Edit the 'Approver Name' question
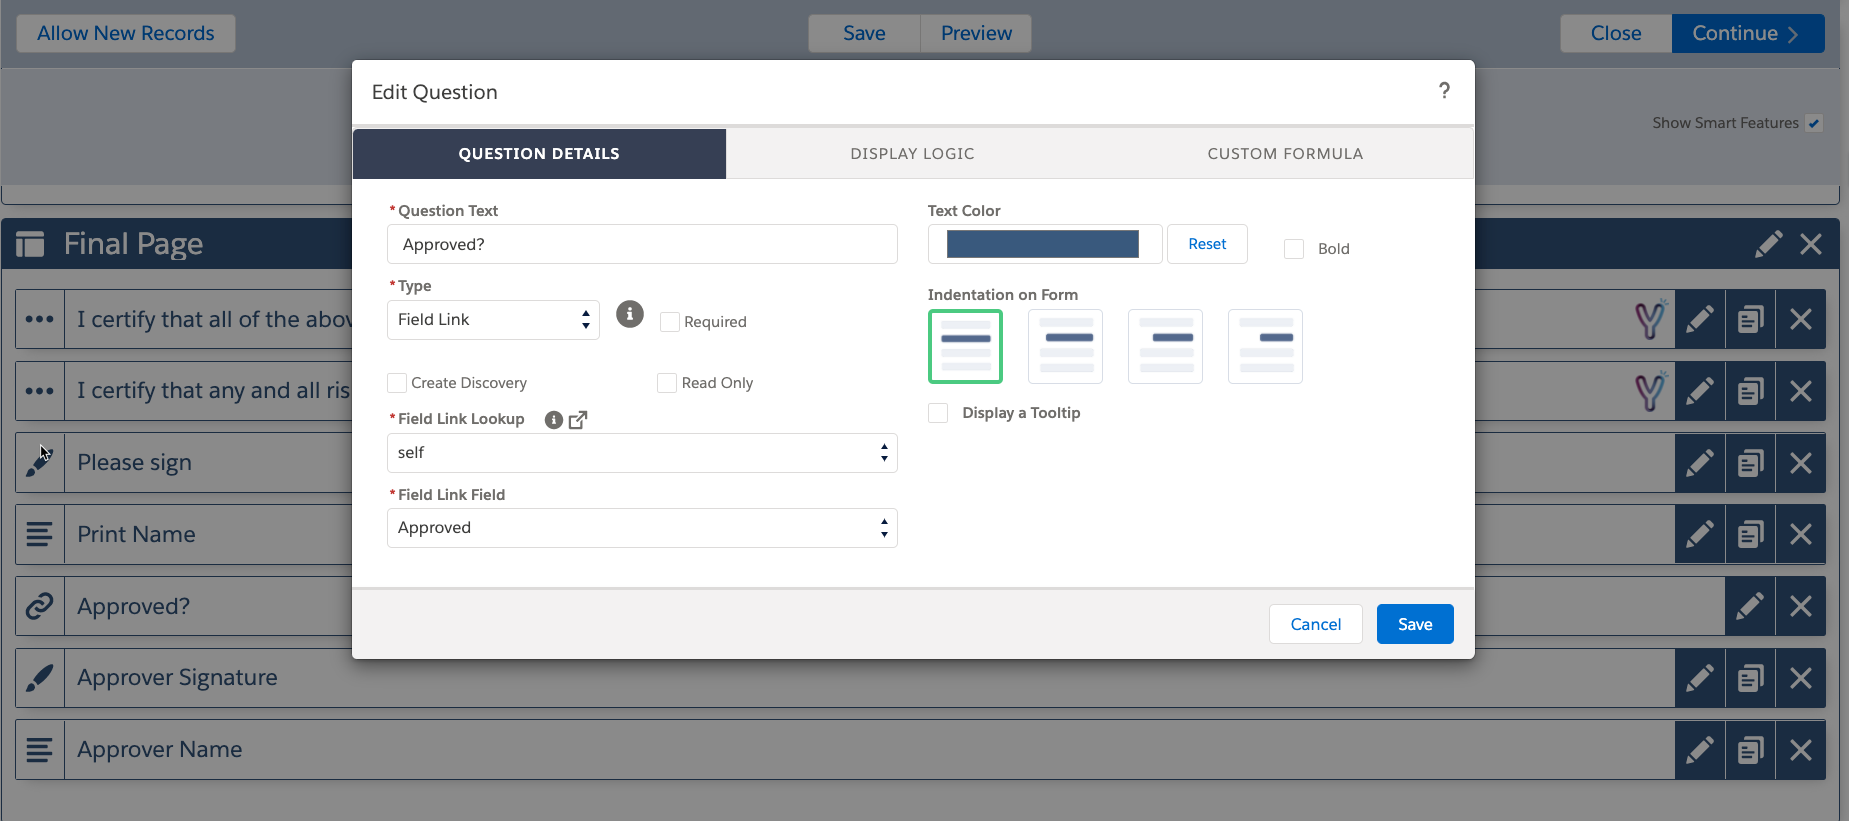This screenshot has height=821, width=1849. click(1700, 750)
